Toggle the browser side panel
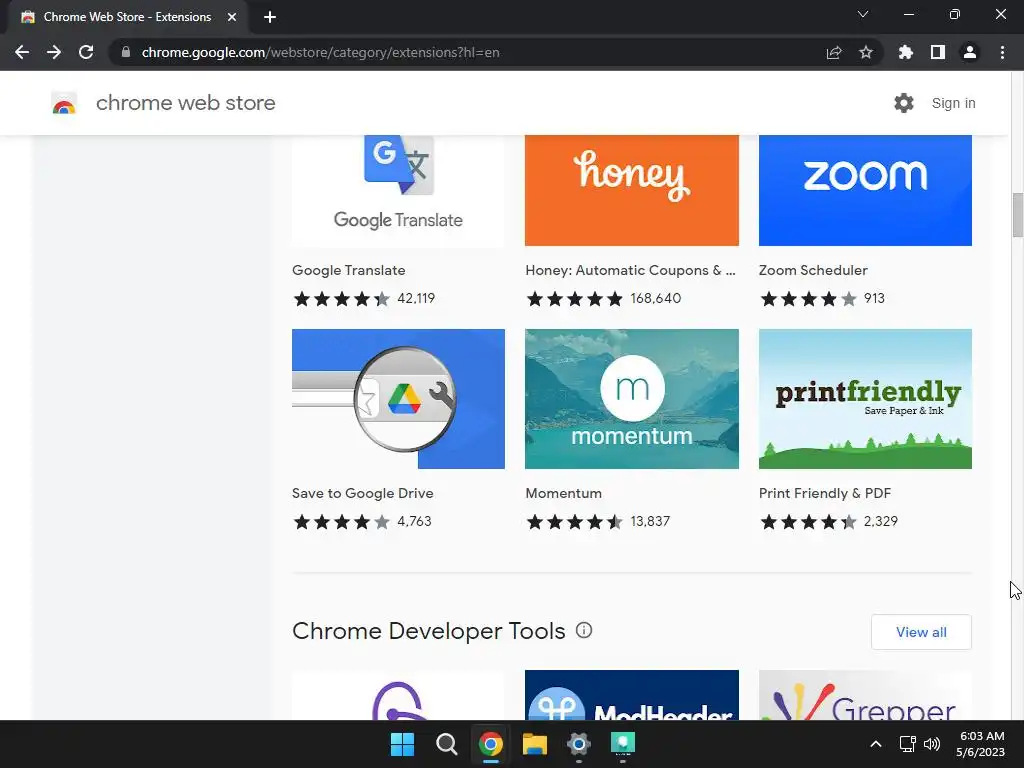1024x768 pixels. coord(938,52)
